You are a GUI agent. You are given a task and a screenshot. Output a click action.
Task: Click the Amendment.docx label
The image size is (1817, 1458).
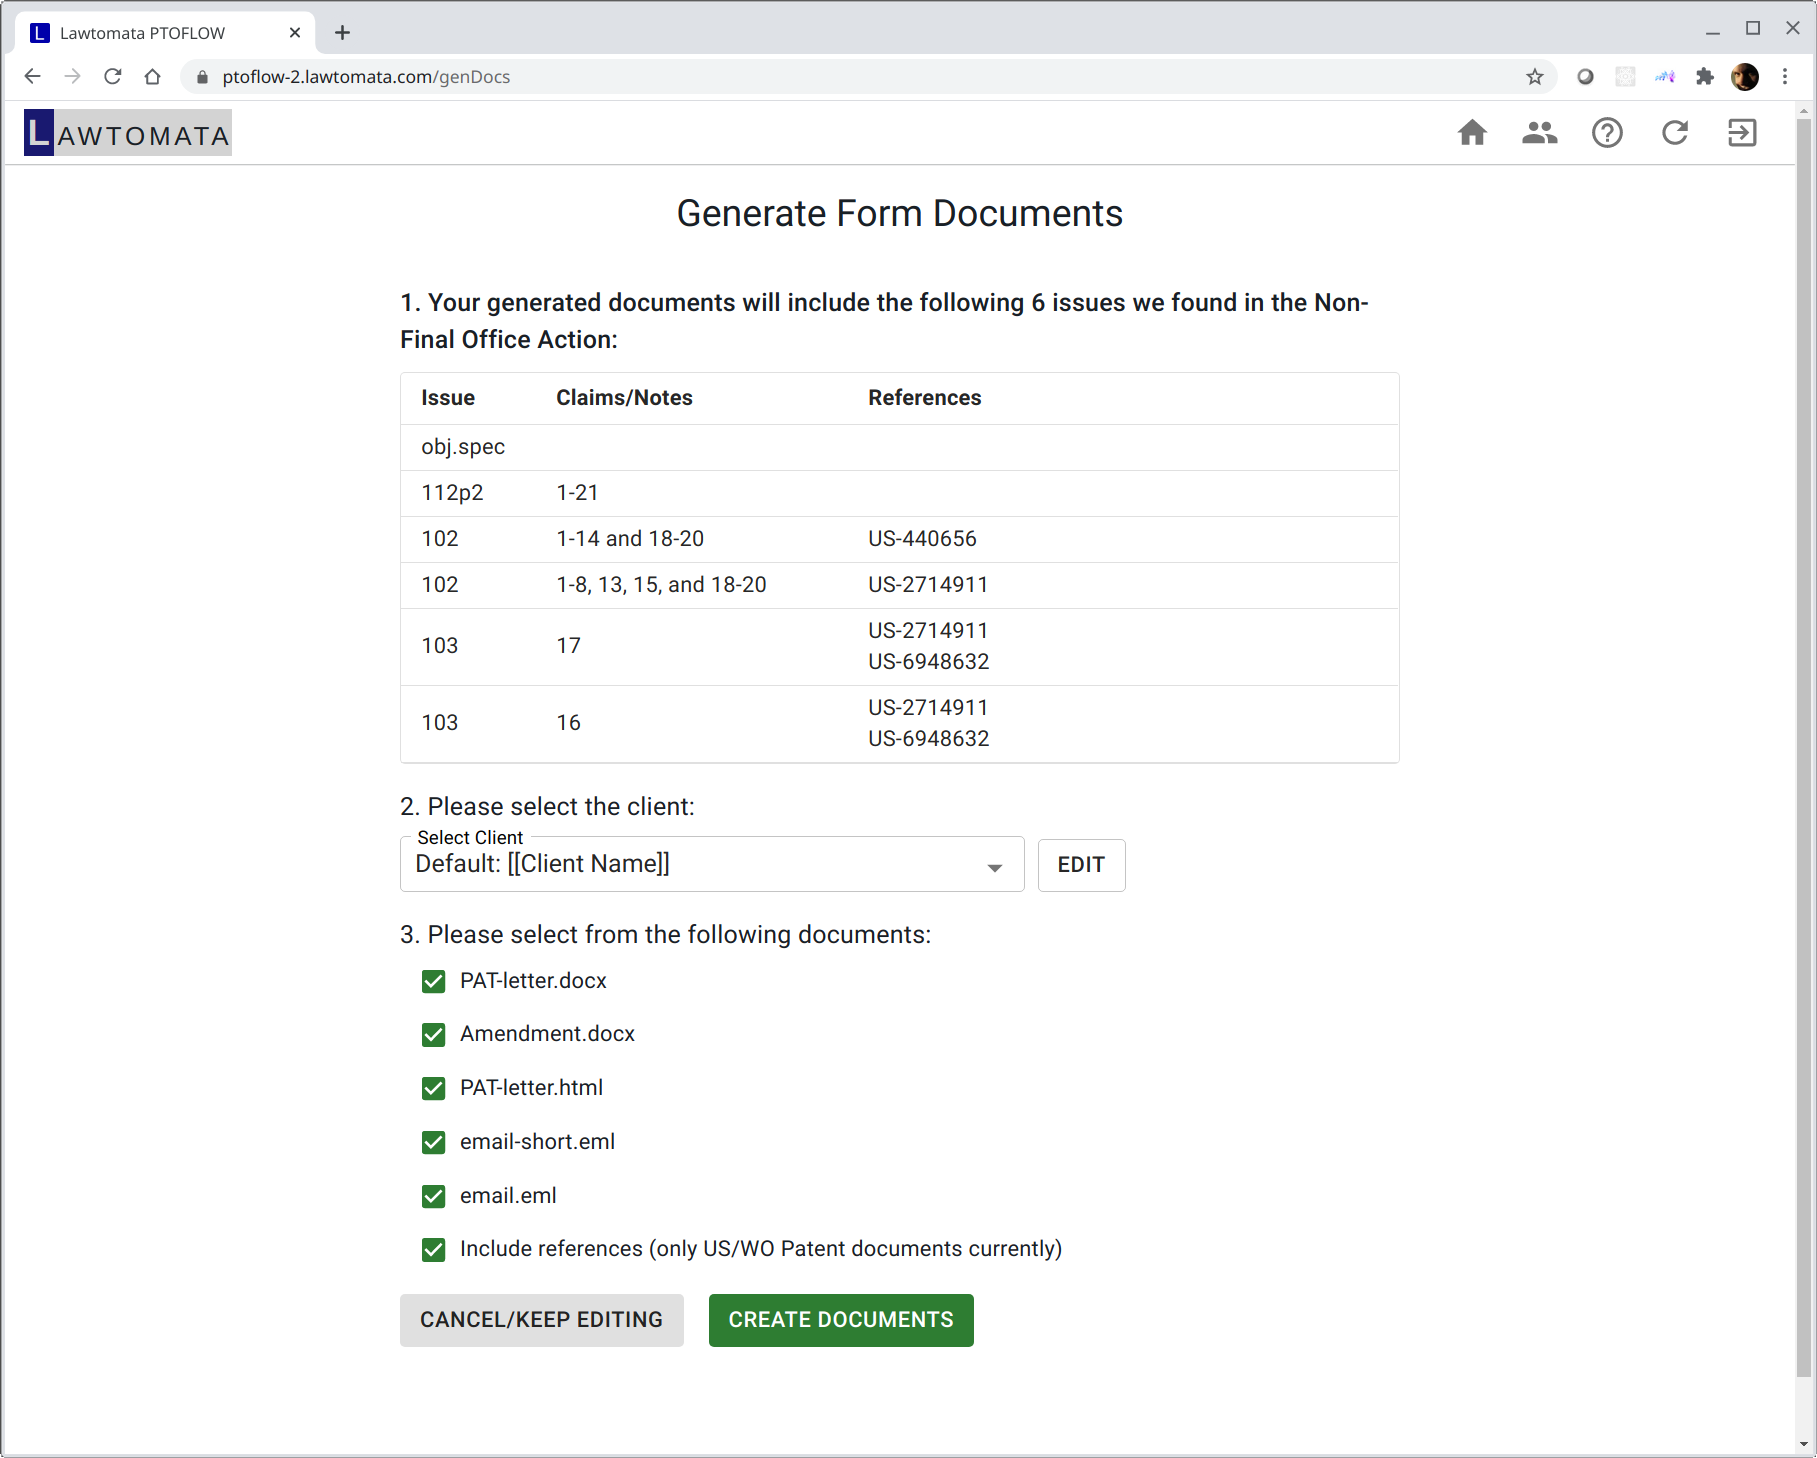[547, 1034]
